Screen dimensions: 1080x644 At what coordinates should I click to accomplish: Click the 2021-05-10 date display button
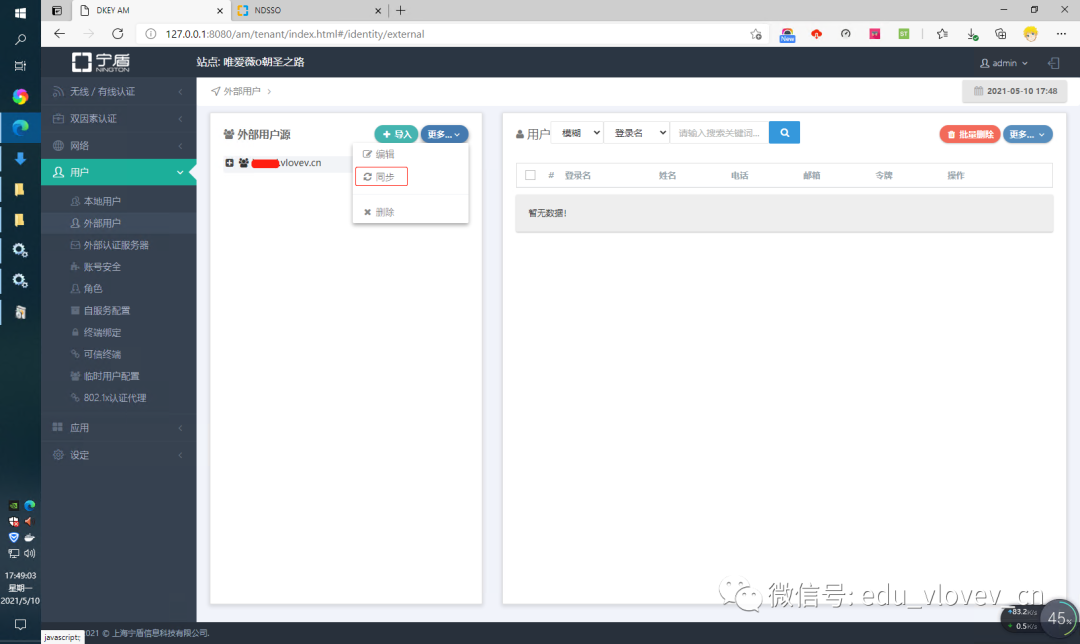coord(1015,91)
